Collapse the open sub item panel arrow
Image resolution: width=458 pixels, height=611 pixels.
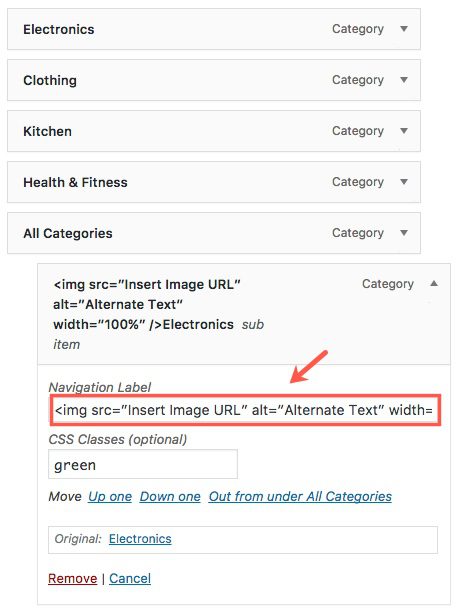tap(434, 284)
